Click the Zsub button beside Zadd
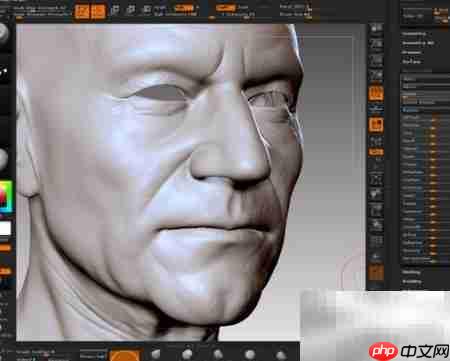 click(x=244, y=7)
